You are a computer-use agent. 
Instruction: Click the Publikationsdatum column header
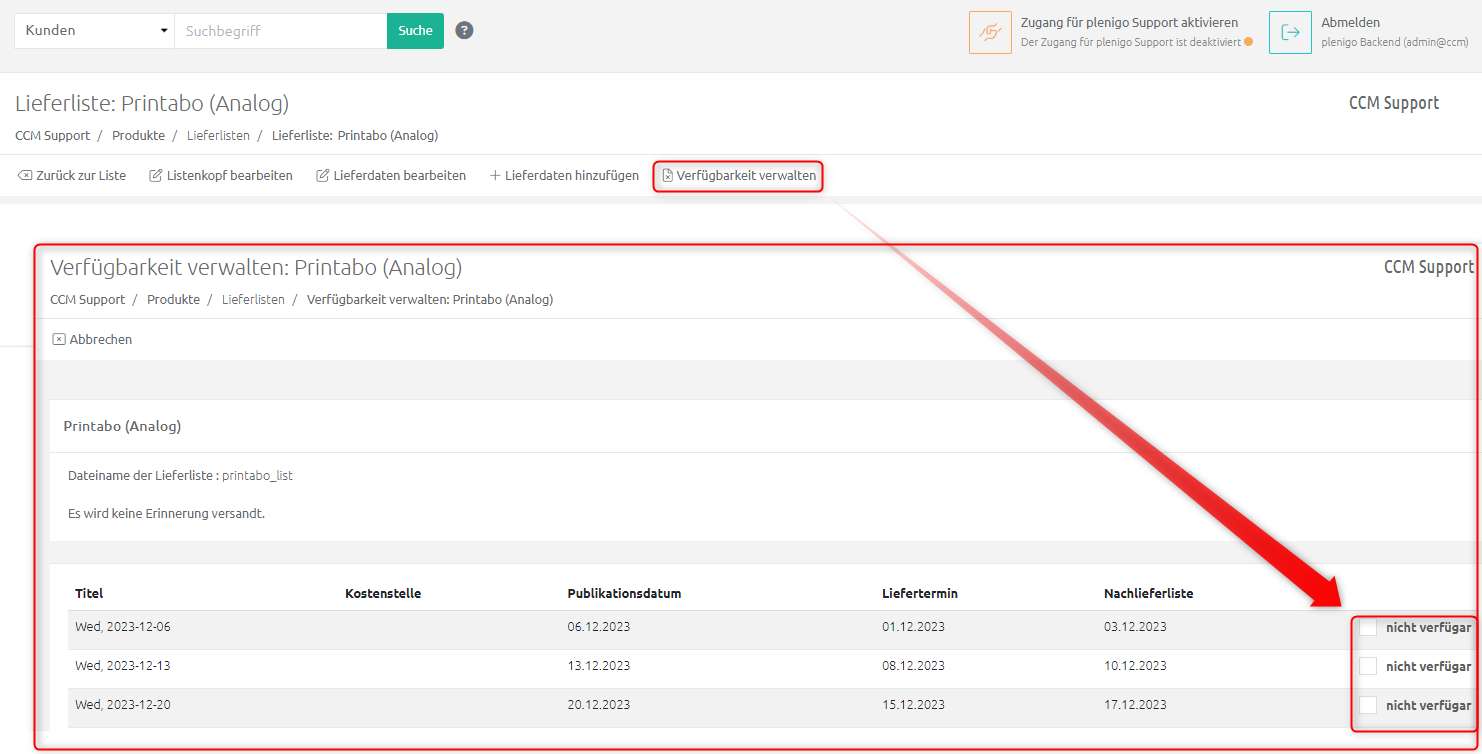tap(624, 593)
